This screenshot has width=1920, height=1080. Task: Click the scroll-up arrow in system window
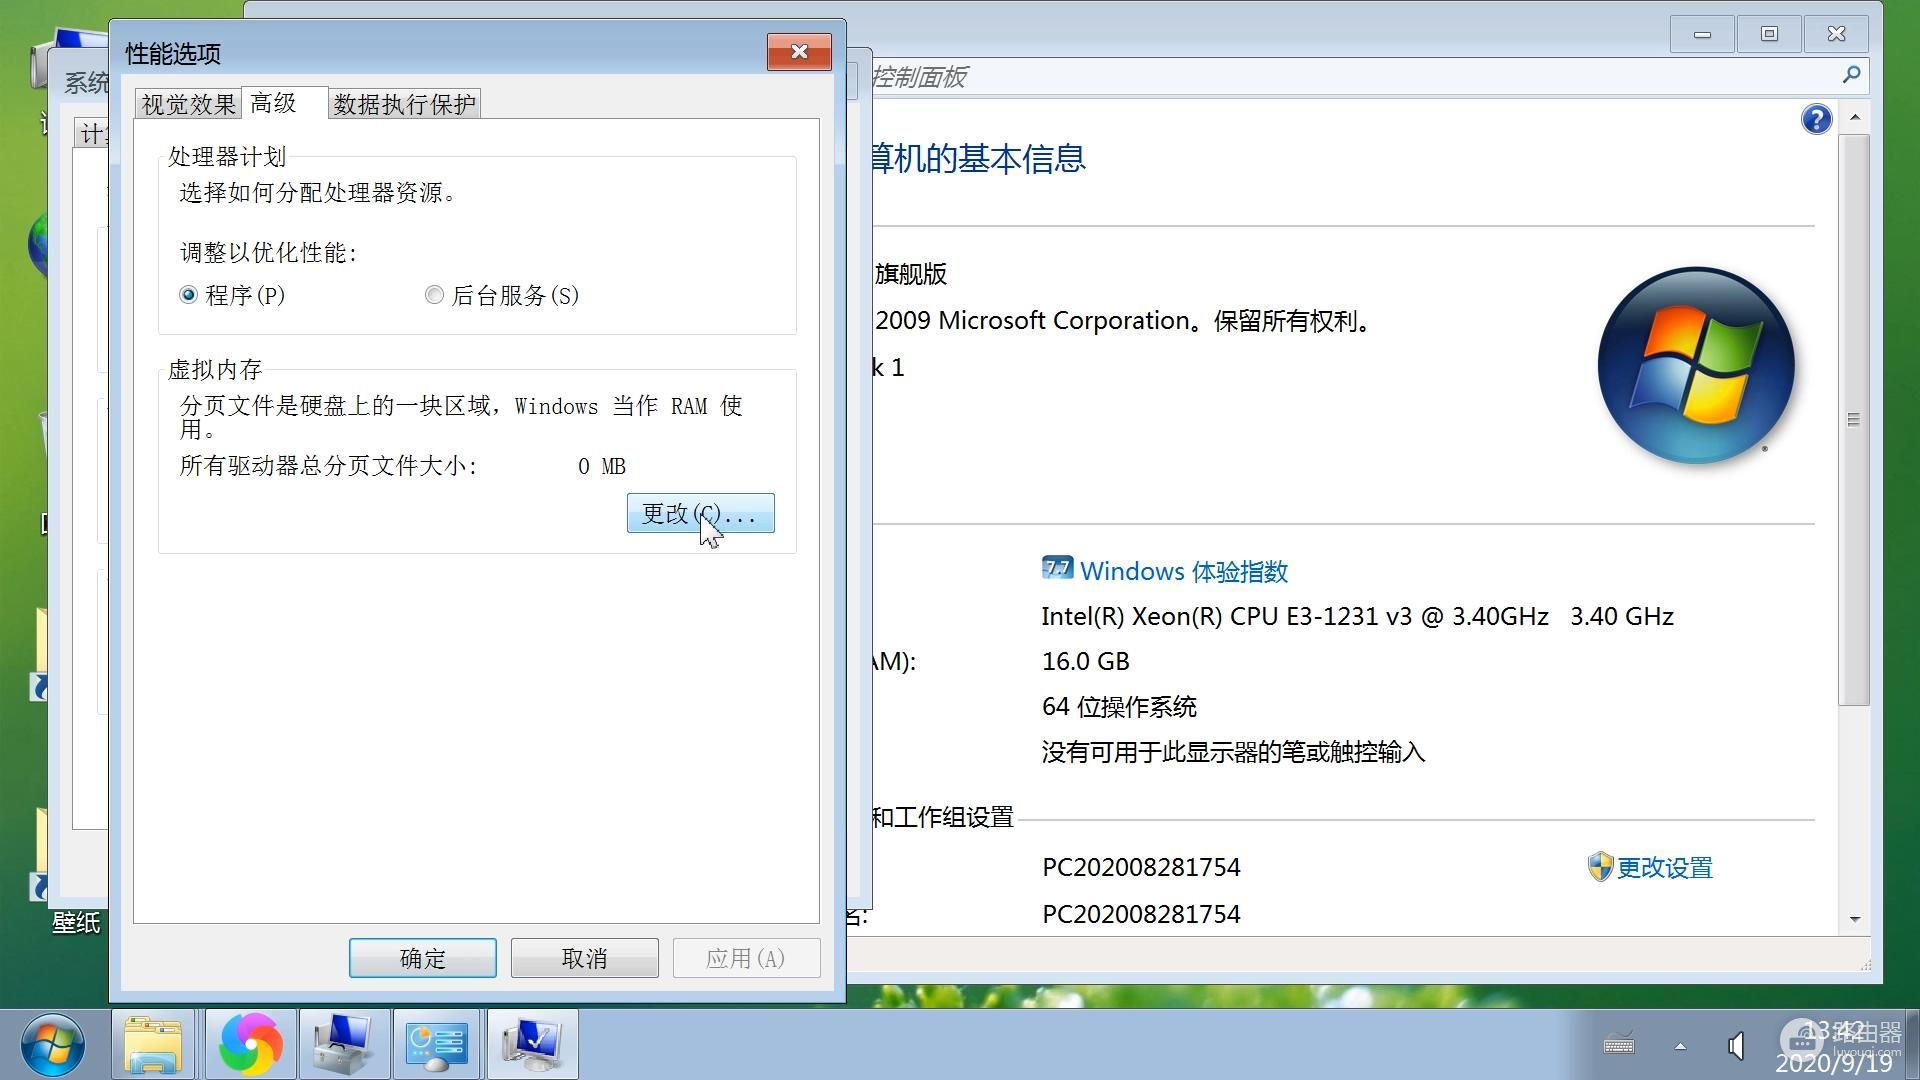[1855, 118]
